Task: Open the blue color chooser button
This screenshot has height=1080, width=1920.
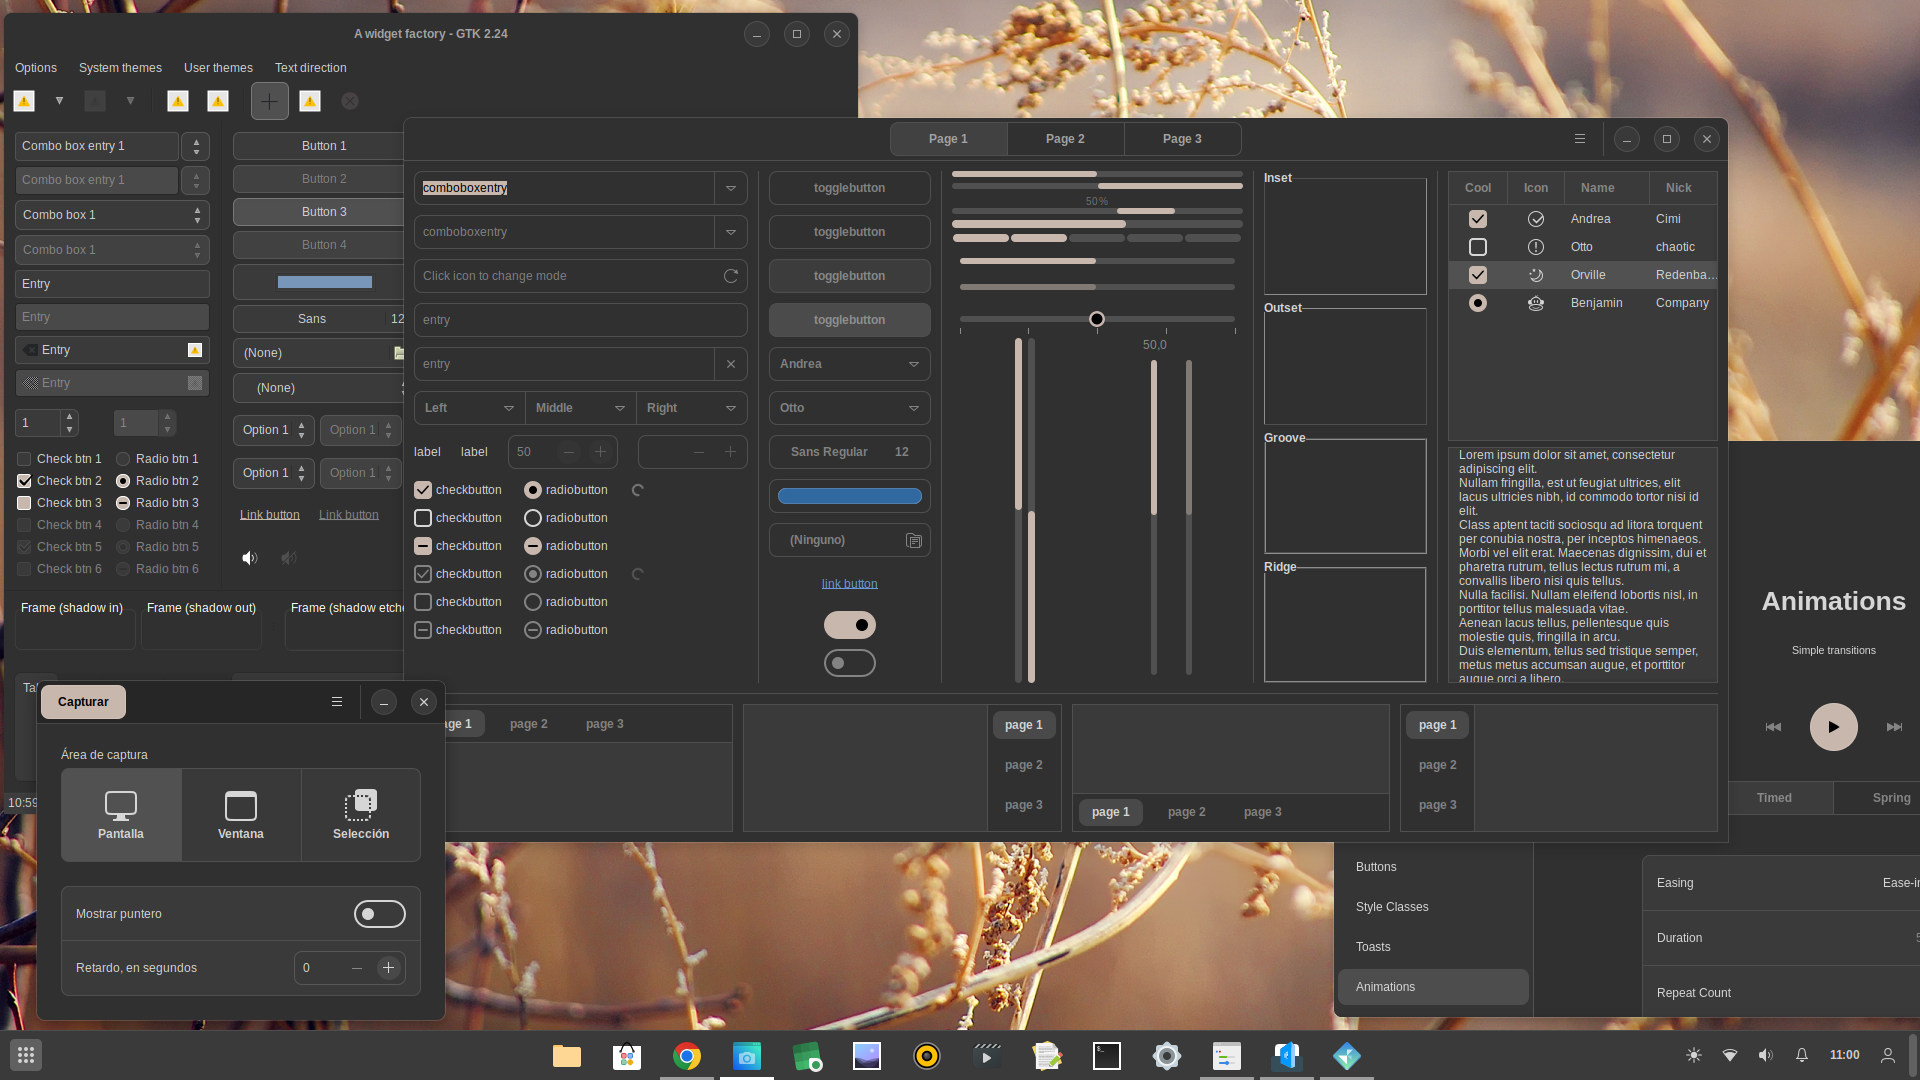Action: click(x=850, y=496)
